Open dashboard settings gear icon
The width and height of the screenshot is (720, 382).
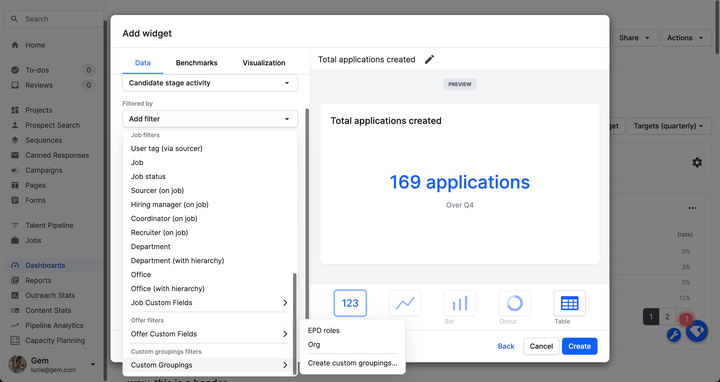click(697, 162)
